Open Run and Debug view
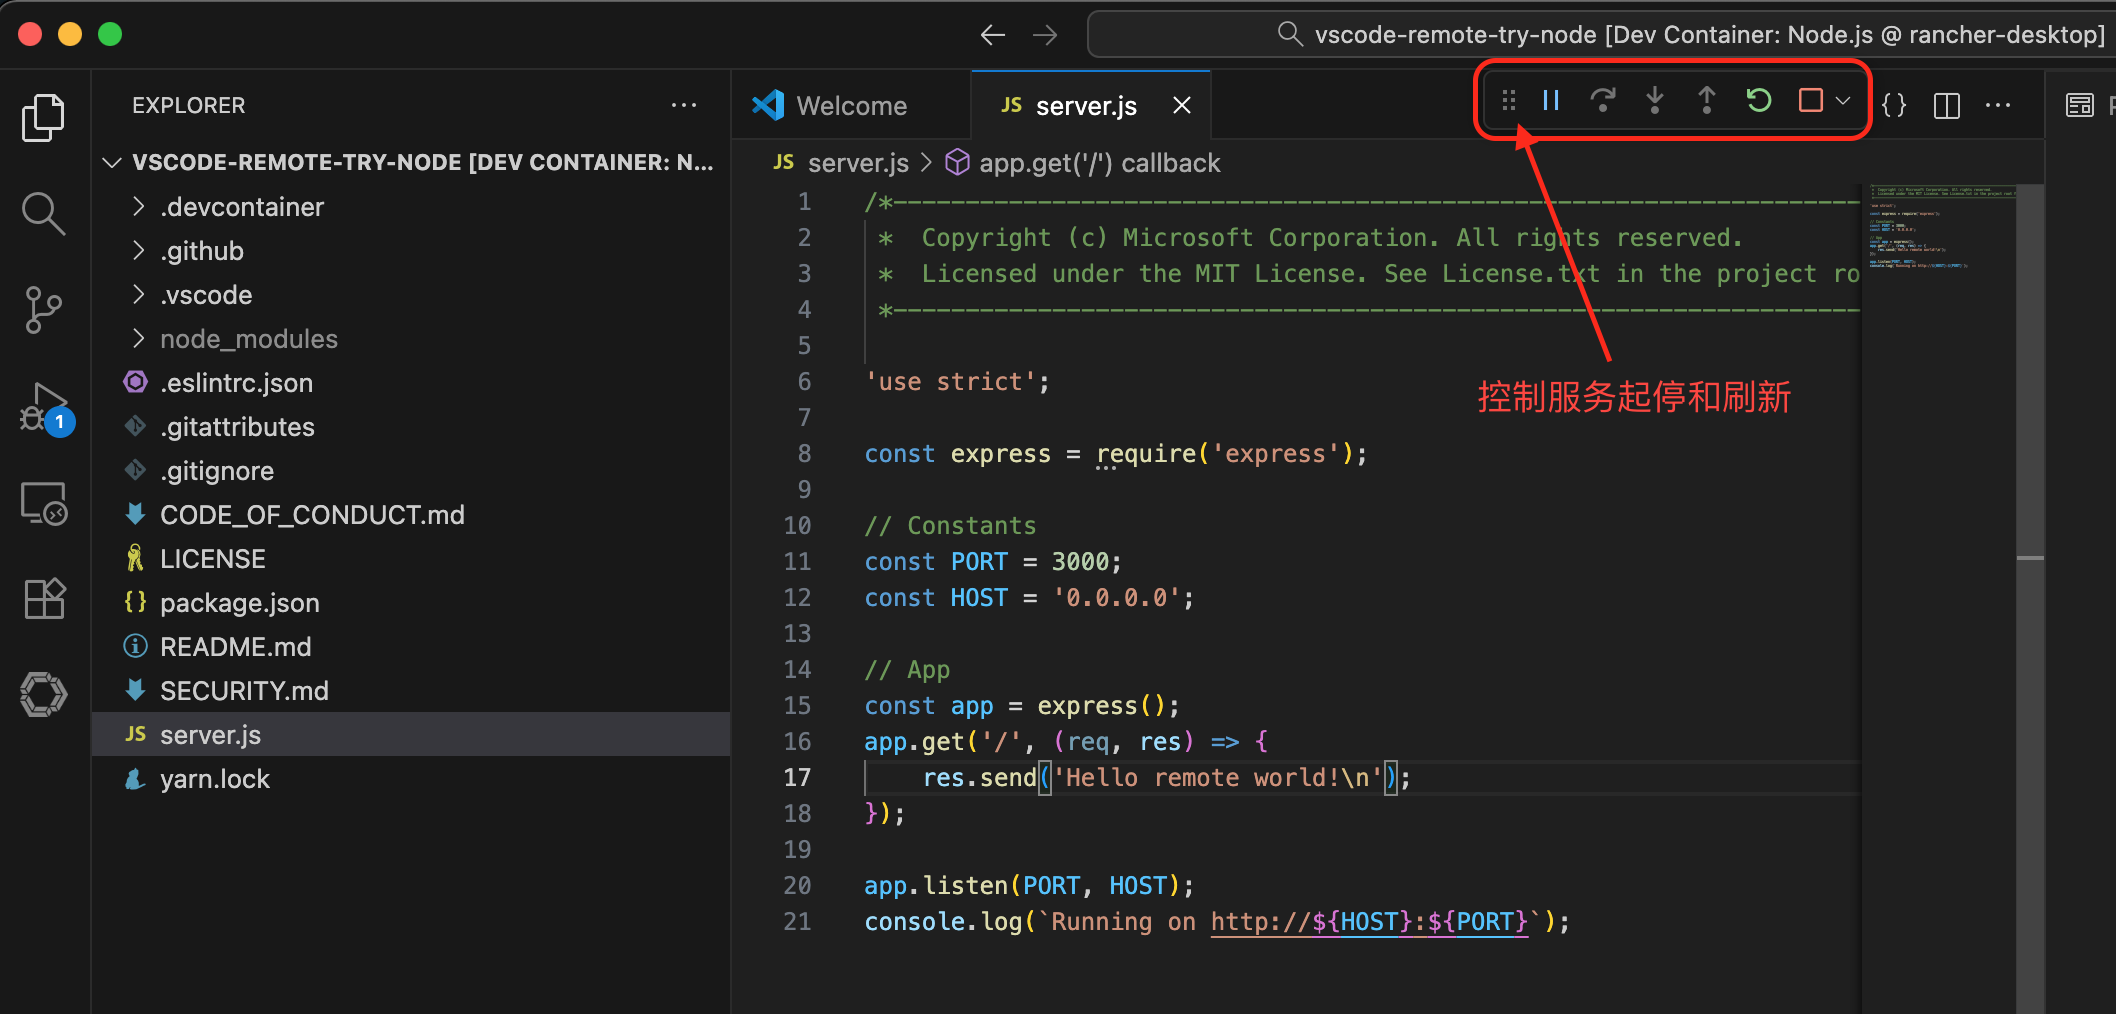This screenshot has width=2116, height=1014. tap(43, 407)
